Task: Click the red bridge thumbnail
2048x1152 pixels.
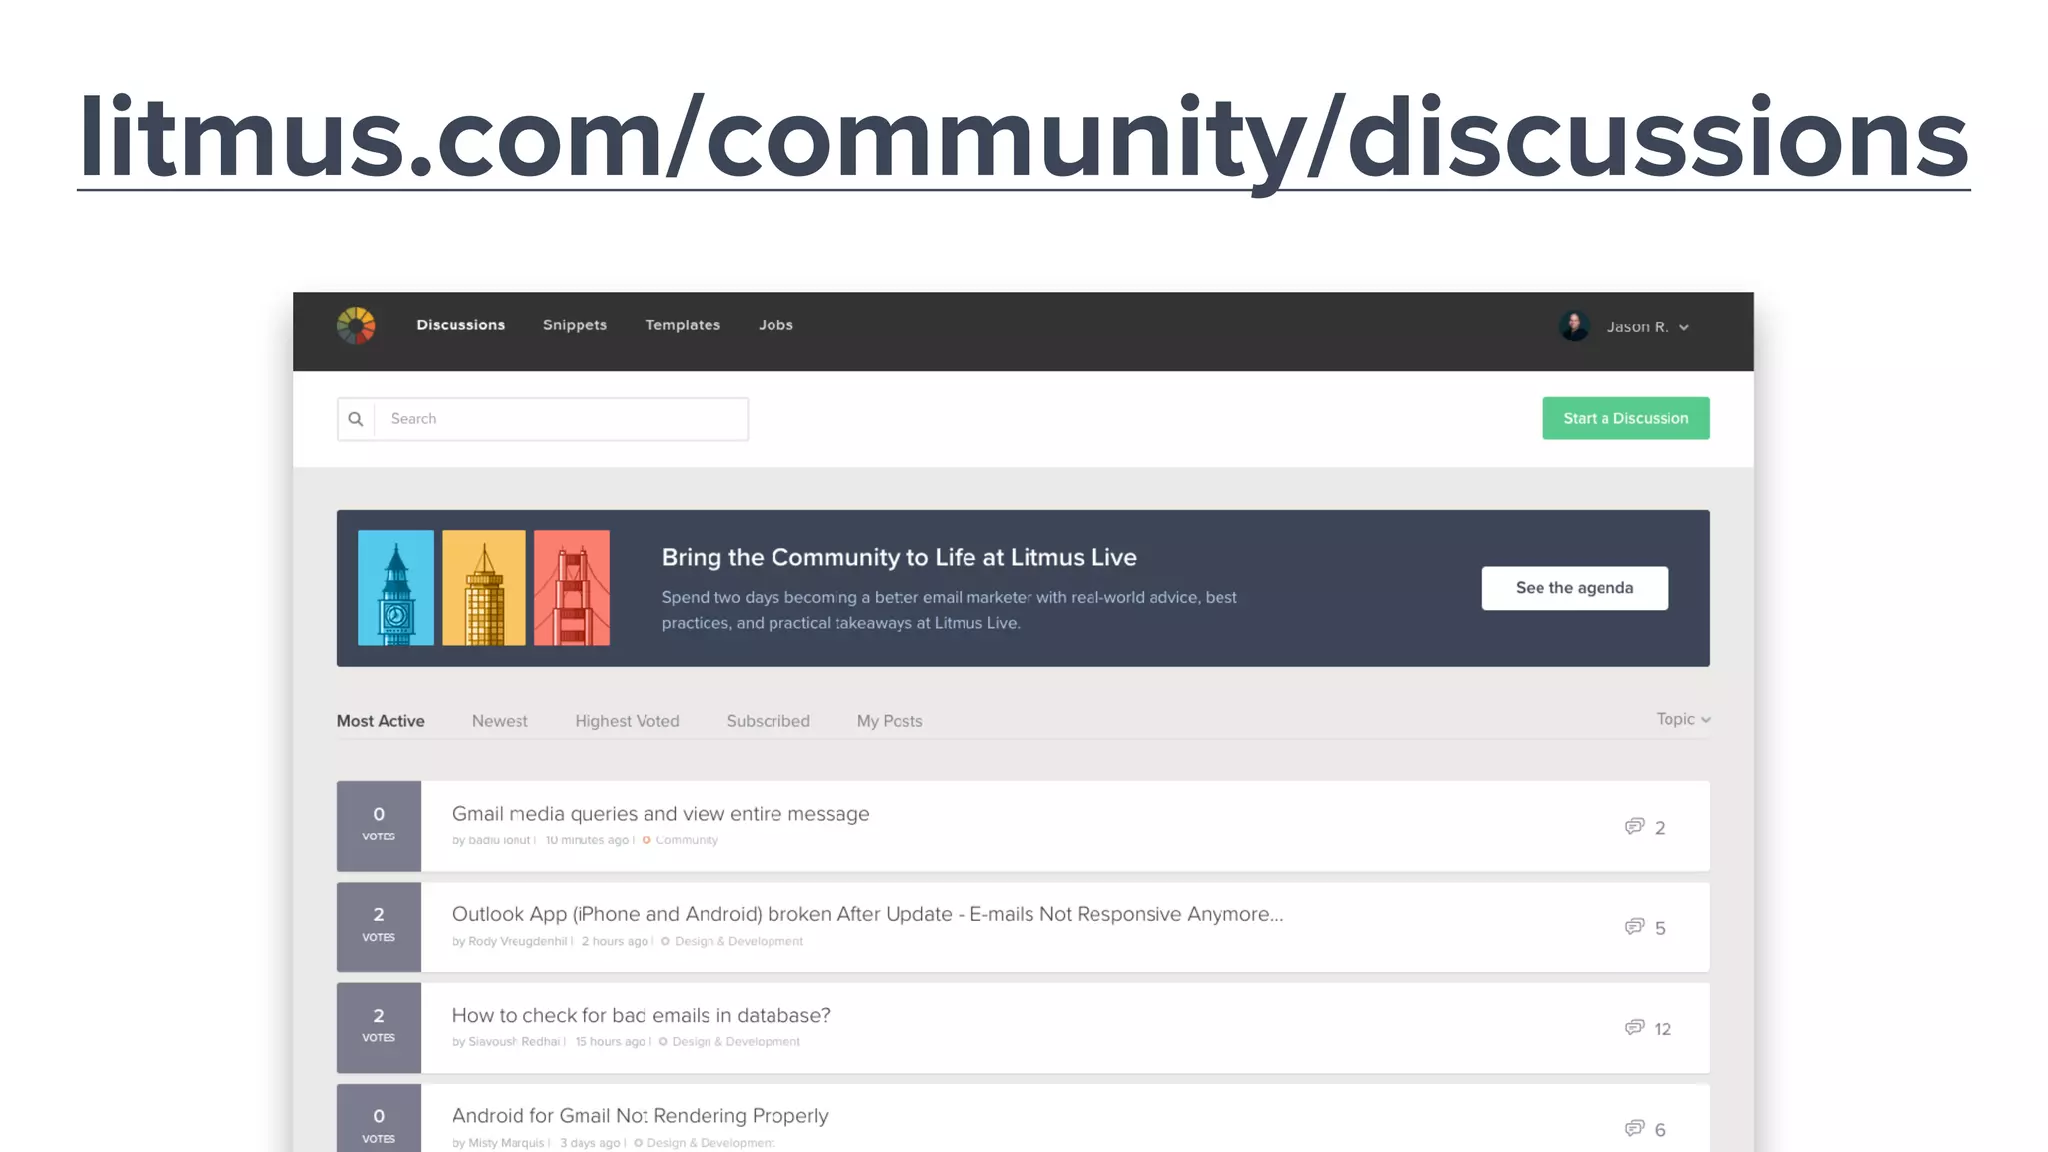Action: (572, 588)
